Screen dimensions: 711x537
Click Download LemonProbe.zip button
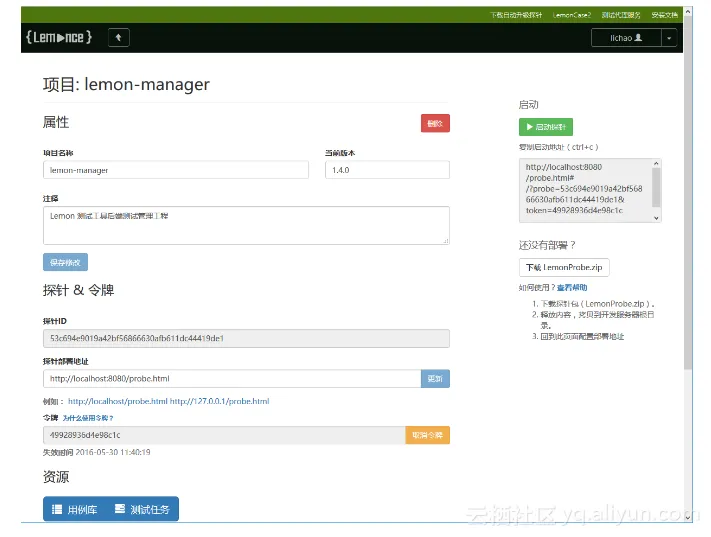[x=564, y=267]
